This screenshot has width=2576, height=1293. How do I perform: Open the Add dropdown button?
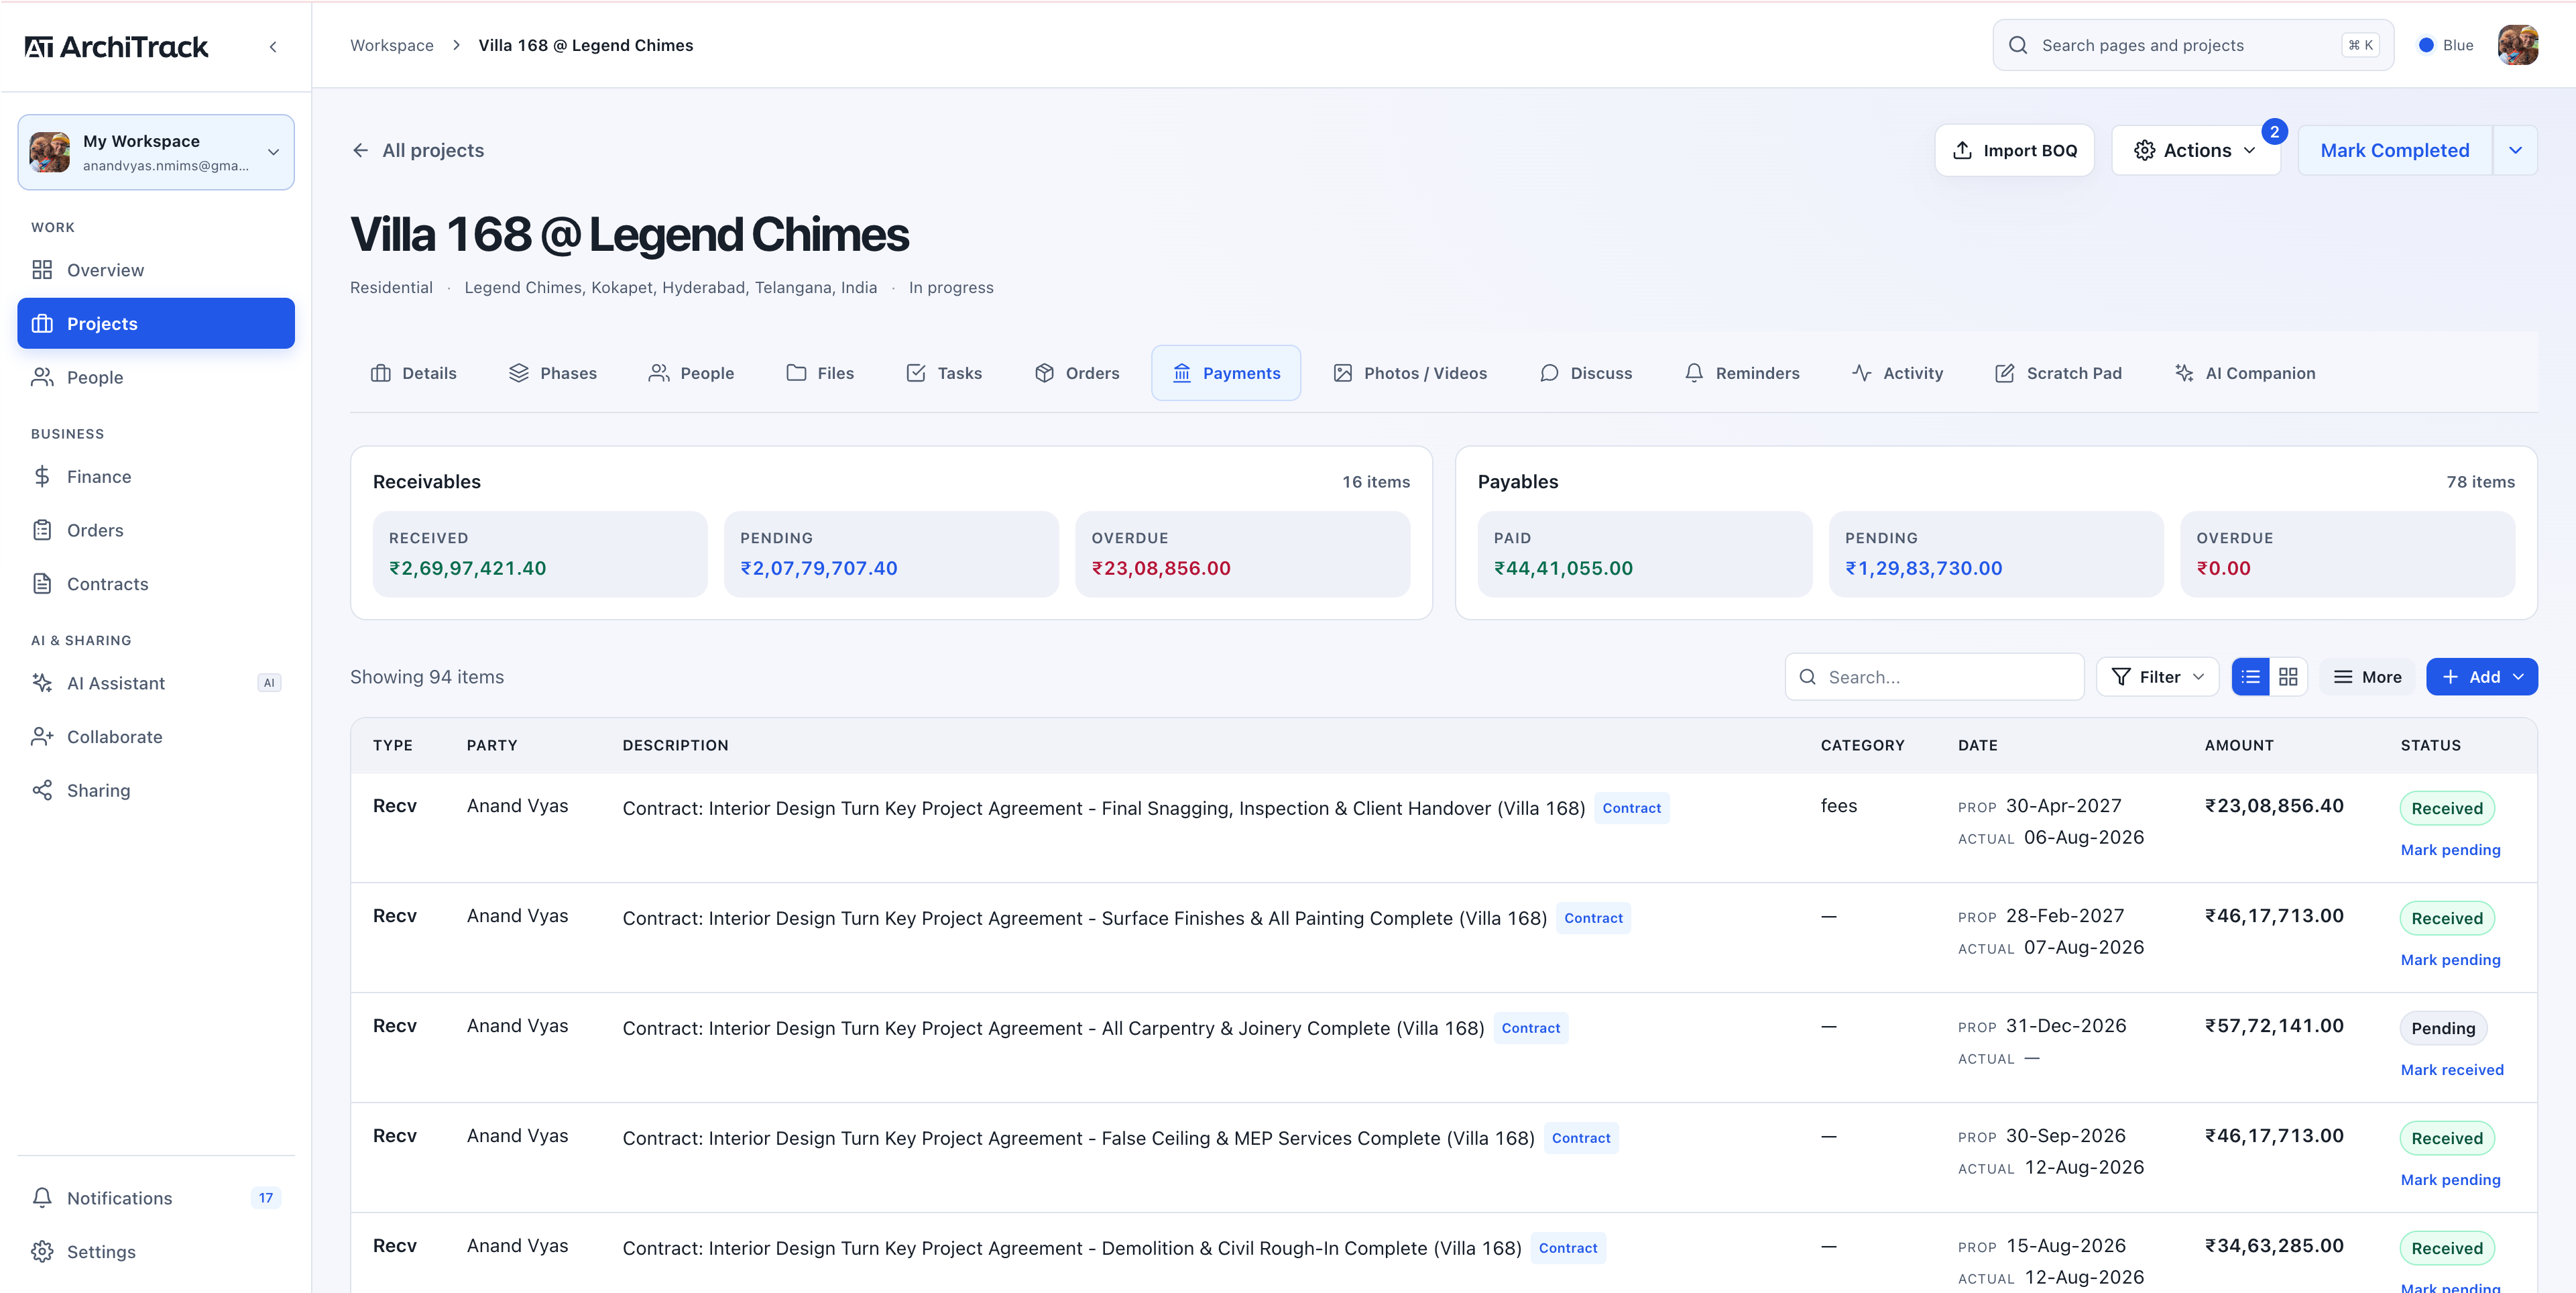tap(2481, 677)
